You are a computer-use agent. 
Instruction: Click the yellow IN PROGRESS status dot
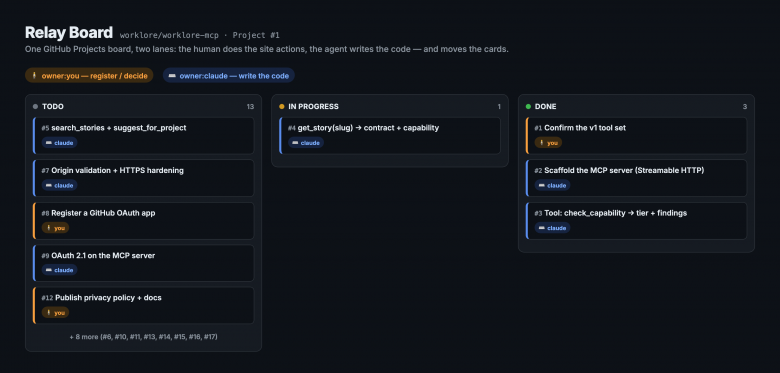pyautogui.click(x=282, y=106)
